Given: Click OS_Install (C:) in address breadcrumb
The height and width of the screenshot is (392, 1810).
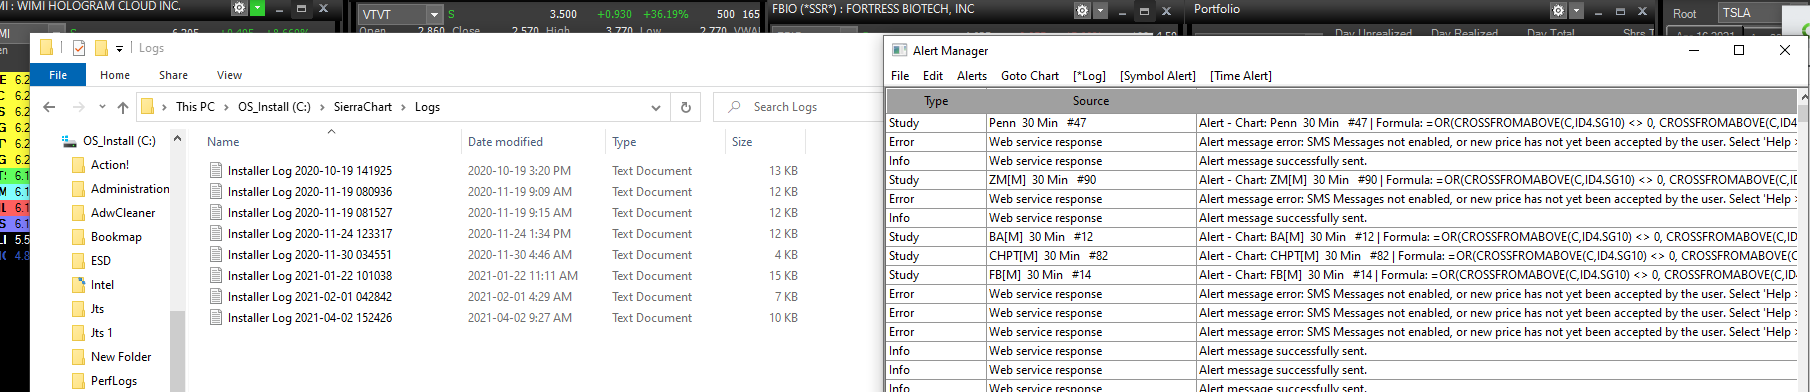Looking at the screenshot, I should pyautogui.click(x=274, y=107).
